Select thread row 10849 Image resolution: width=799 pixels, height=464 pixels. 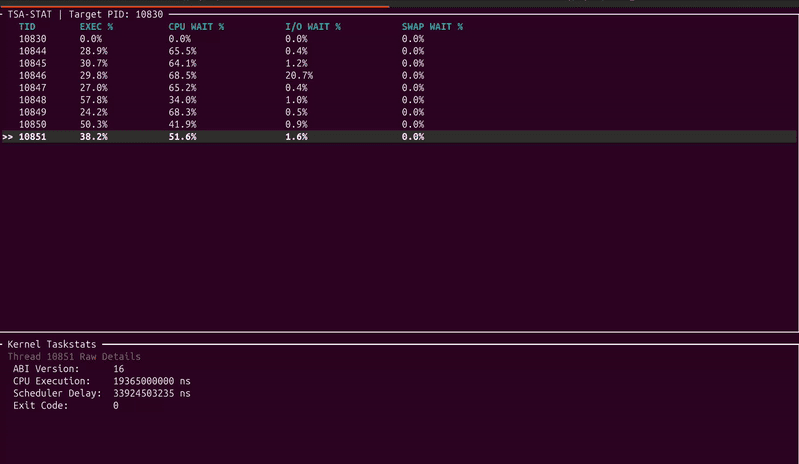click(x=398, y=112)
